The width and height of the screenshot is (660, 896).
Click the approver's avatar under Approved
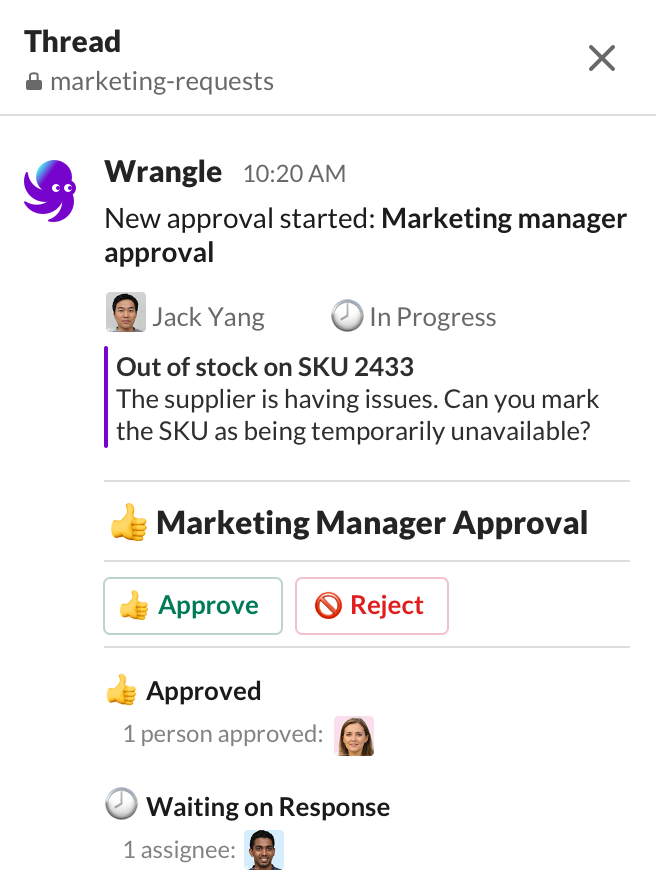pyautogui.click(x=354, y=735)
